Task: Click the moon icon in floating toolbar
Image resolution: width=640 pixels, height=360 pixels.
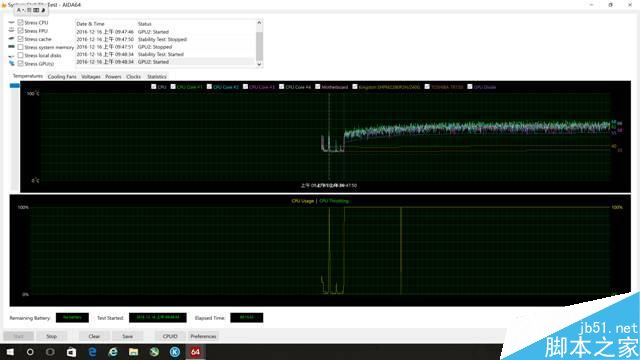Action: click(x=43, y=10)
